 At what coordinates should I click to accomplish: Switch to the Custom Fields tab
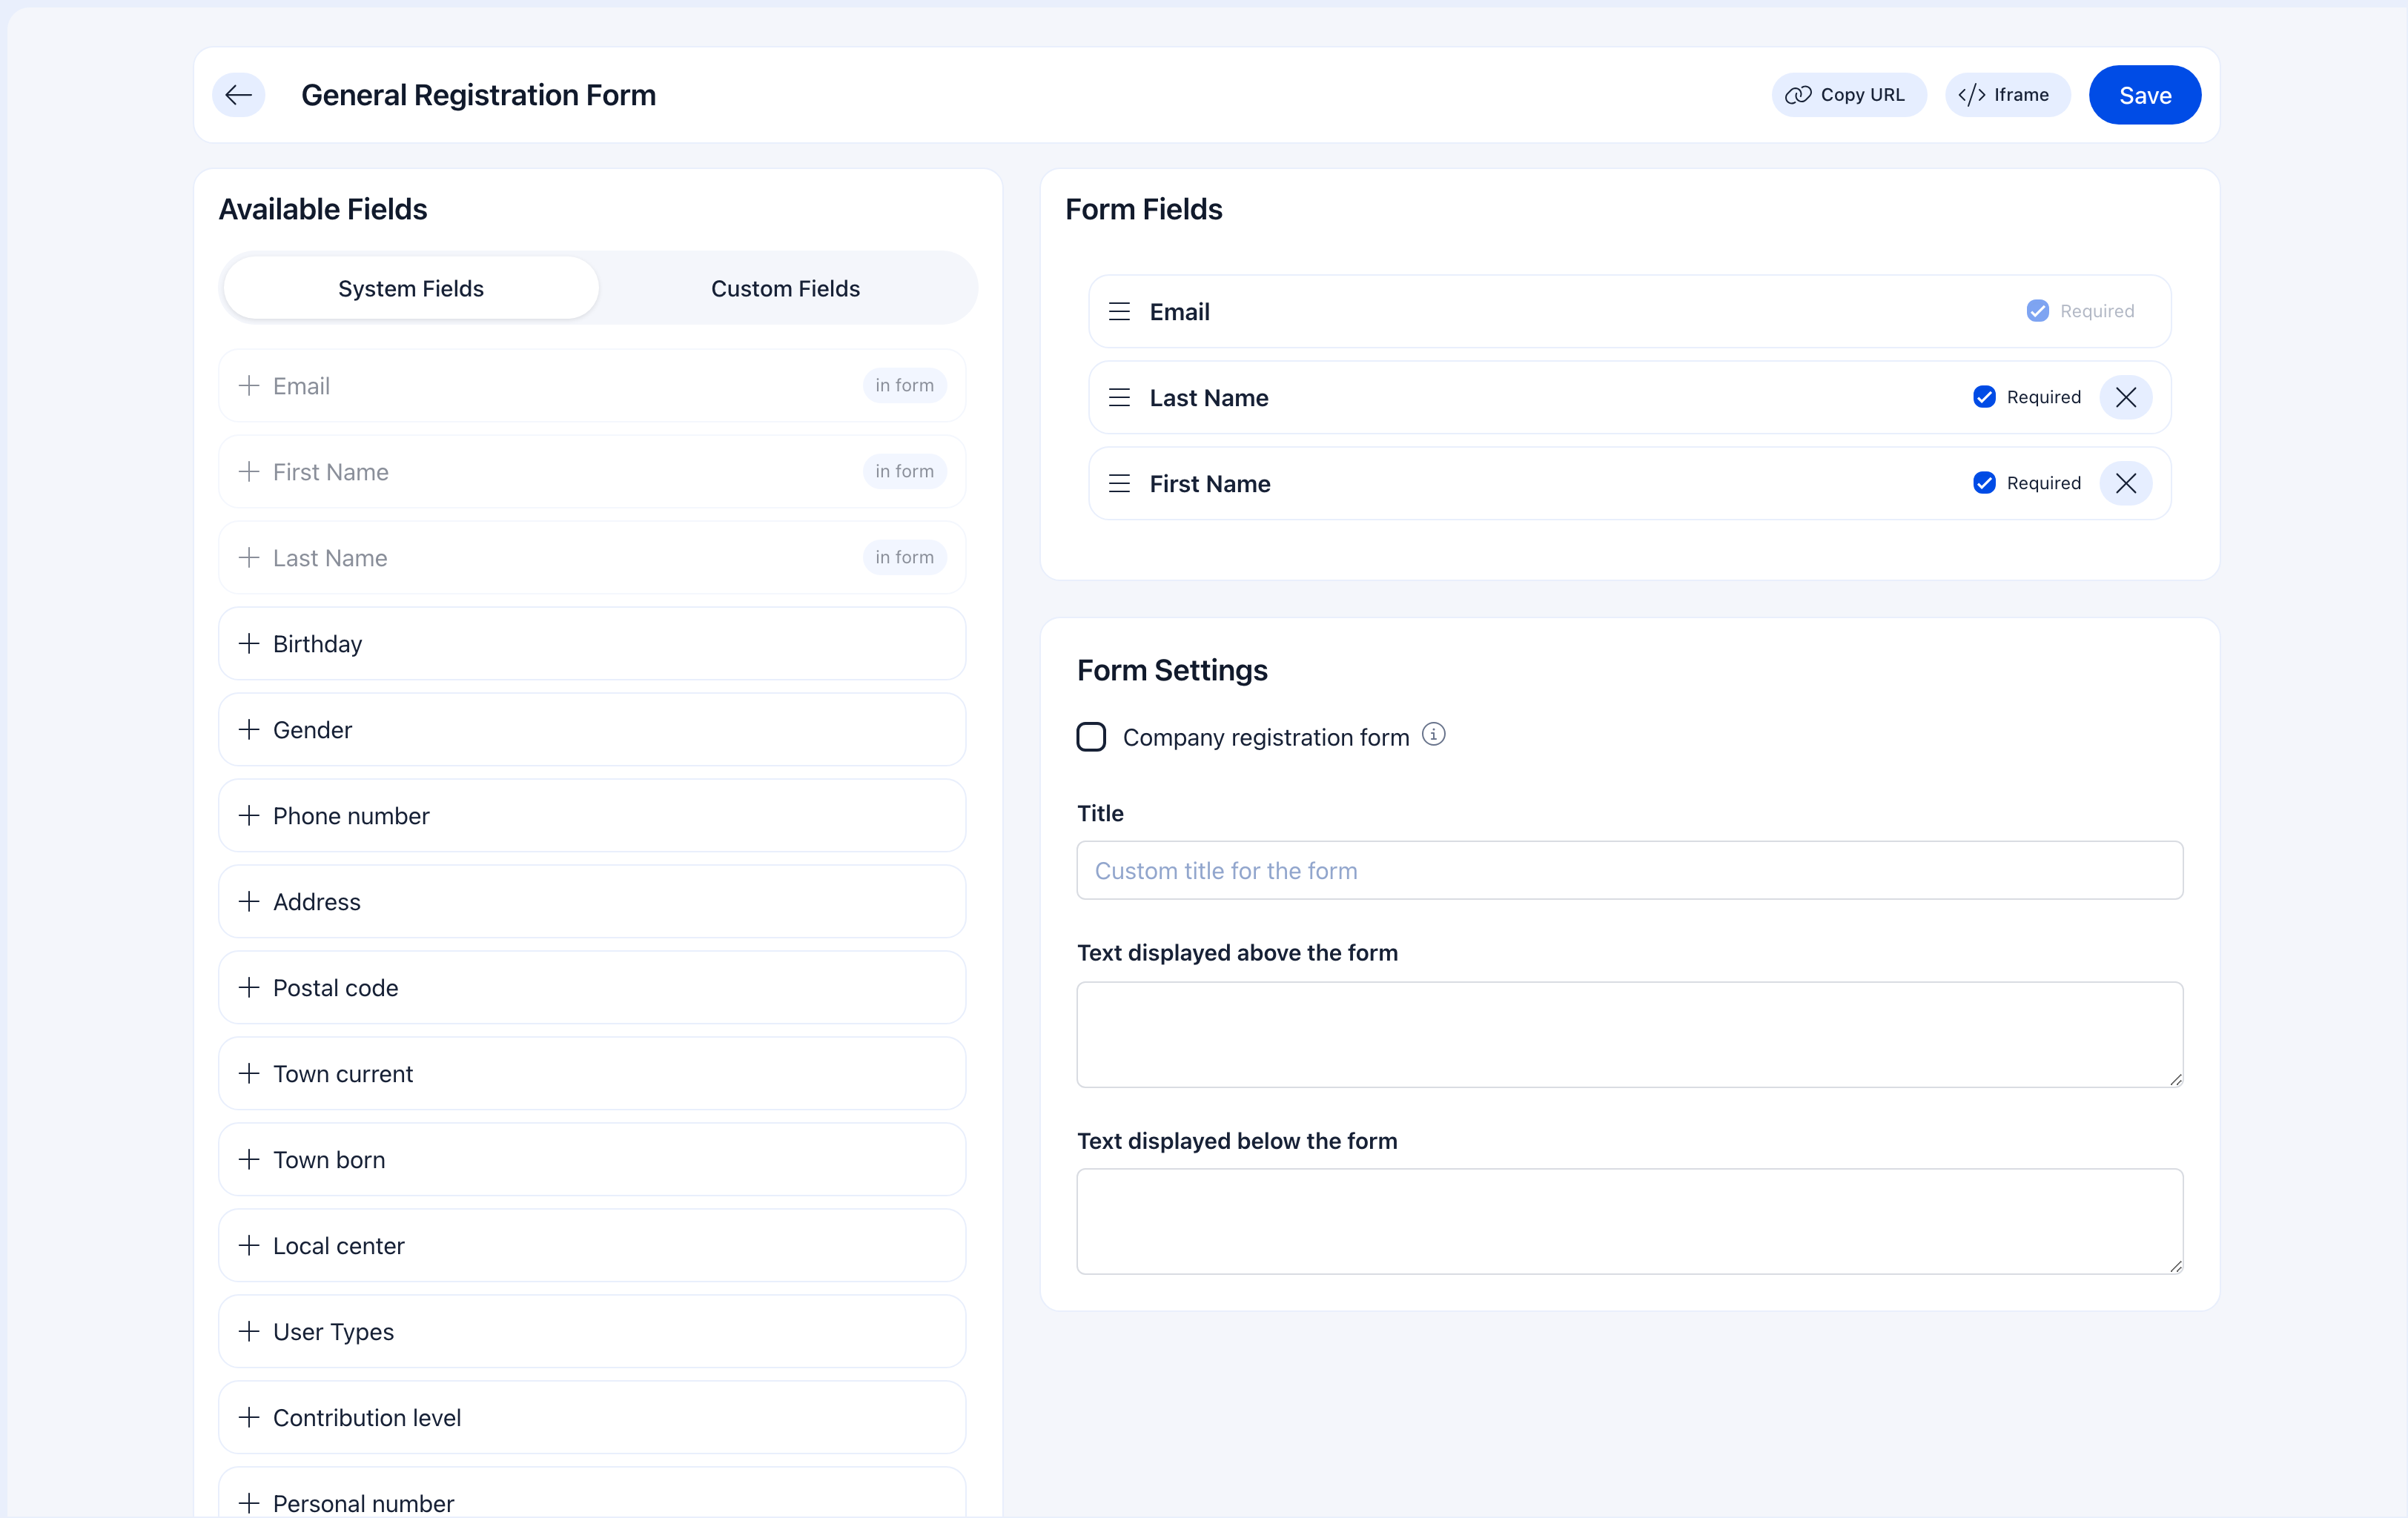tap(785, 288)
